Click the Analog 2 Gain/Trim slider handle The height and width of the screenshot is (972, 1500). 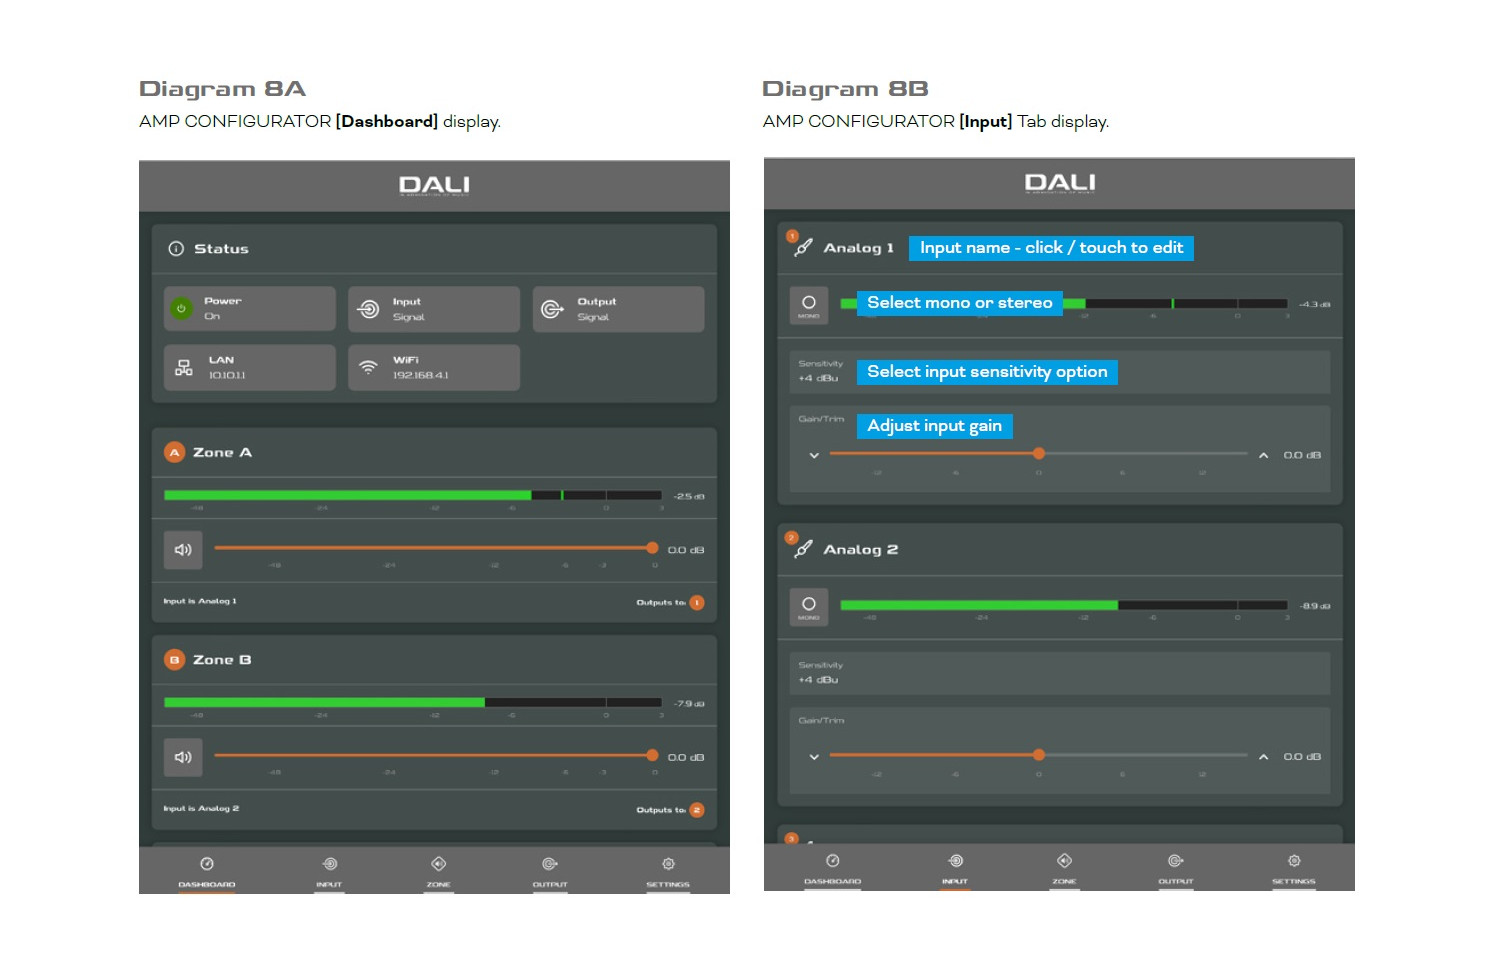tap(1039, 755)
